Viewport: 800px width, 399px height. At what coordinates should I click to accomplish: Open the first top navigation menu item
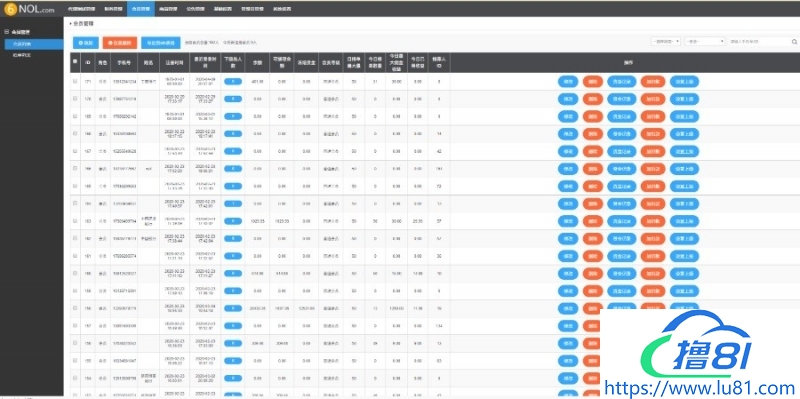82,9
